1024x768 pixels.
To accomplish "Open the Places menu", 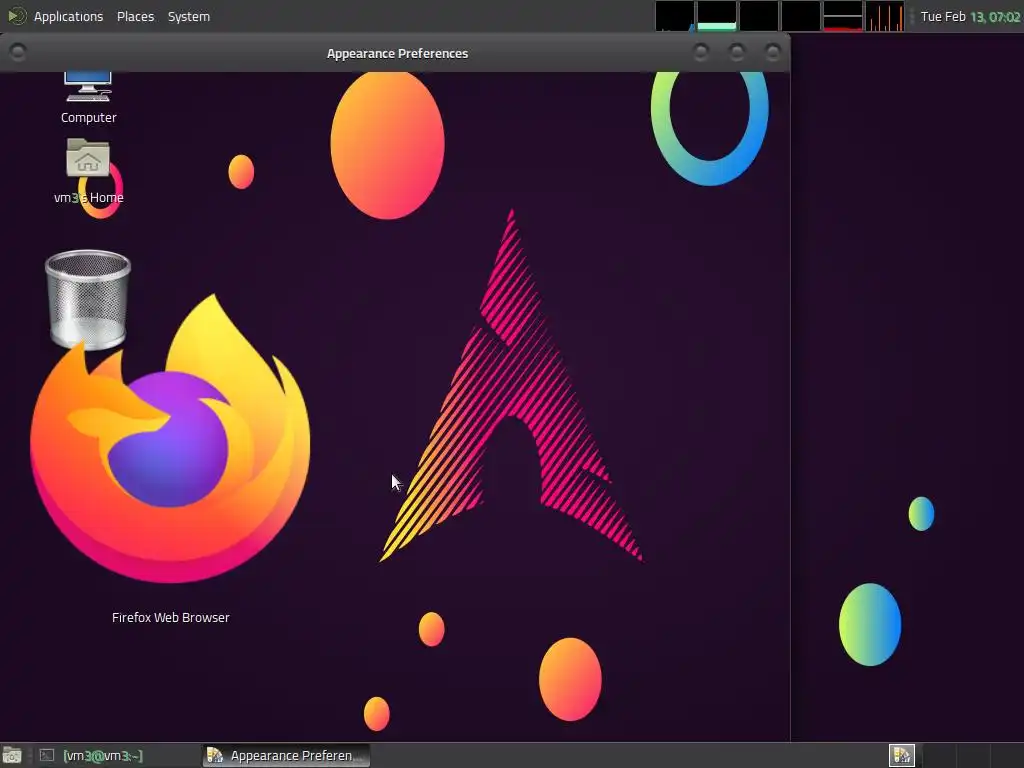I will click(135, 16).
